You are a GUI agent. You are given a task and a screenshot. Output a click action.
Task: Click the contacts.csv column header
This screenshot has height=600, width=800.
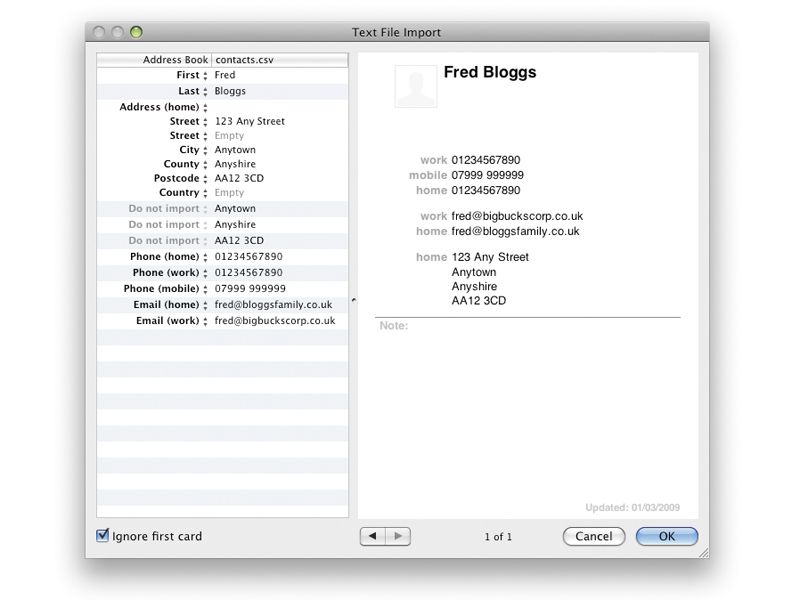278,59
